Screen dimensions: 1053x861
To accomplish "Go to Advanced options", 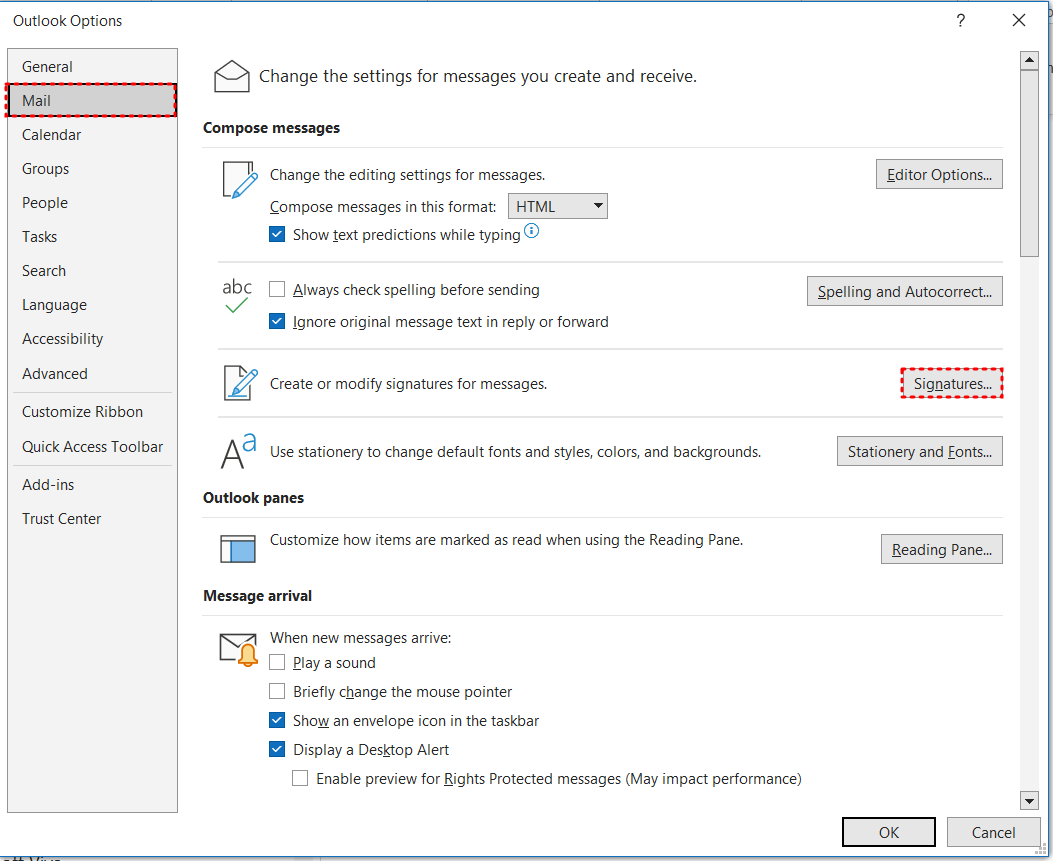I will [x=93, y=373].
